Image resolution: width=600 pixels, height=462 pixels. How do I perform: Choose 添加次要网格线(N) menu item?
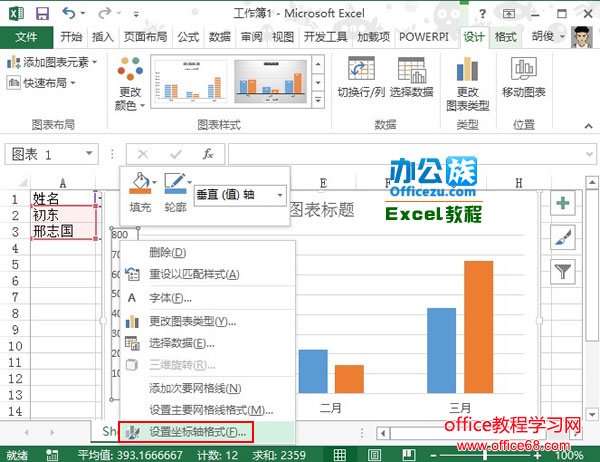click(207, 389)
